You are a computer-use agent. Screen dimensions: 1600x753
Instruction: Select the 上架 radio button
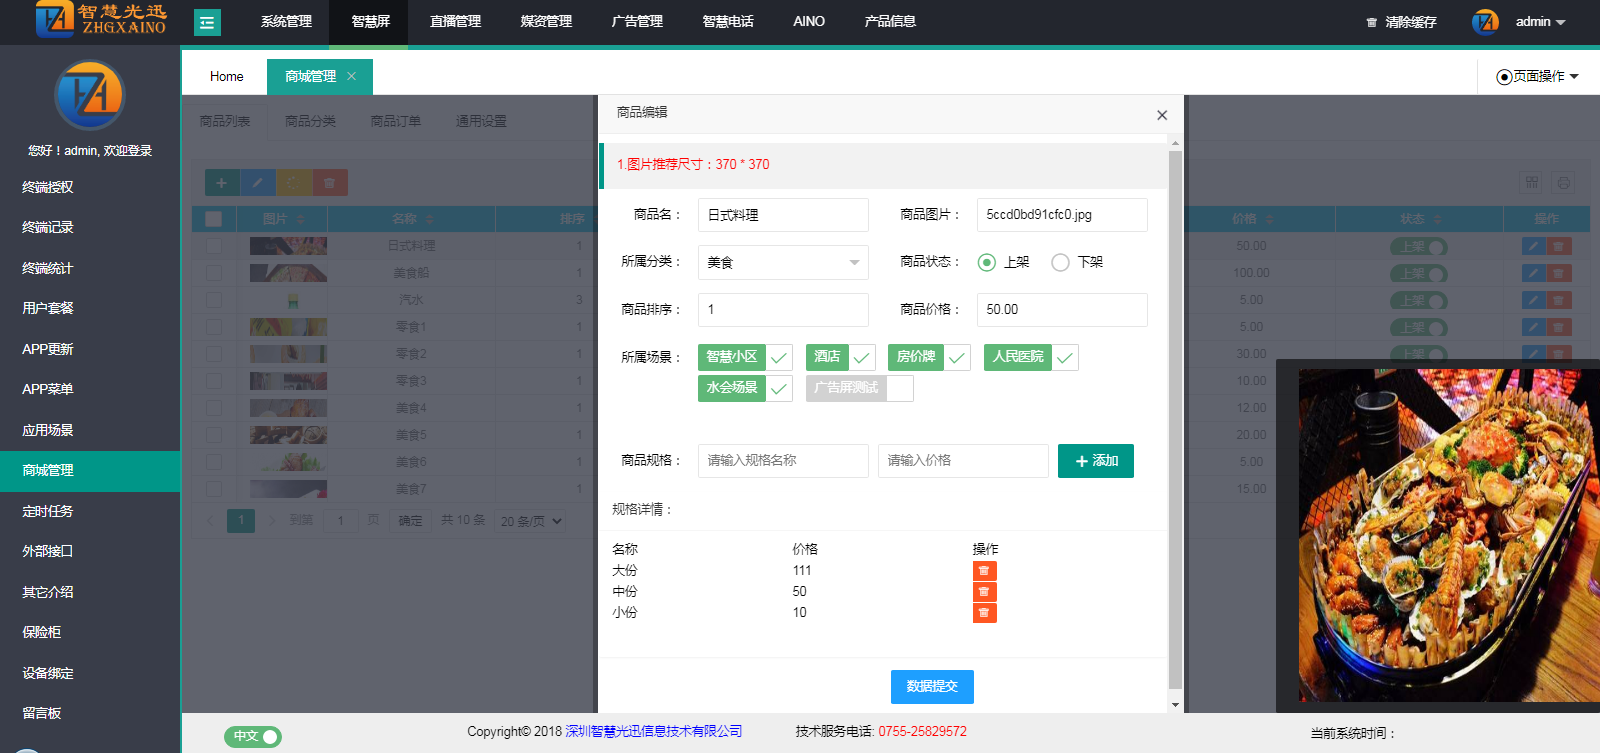[x=987, y=262]
